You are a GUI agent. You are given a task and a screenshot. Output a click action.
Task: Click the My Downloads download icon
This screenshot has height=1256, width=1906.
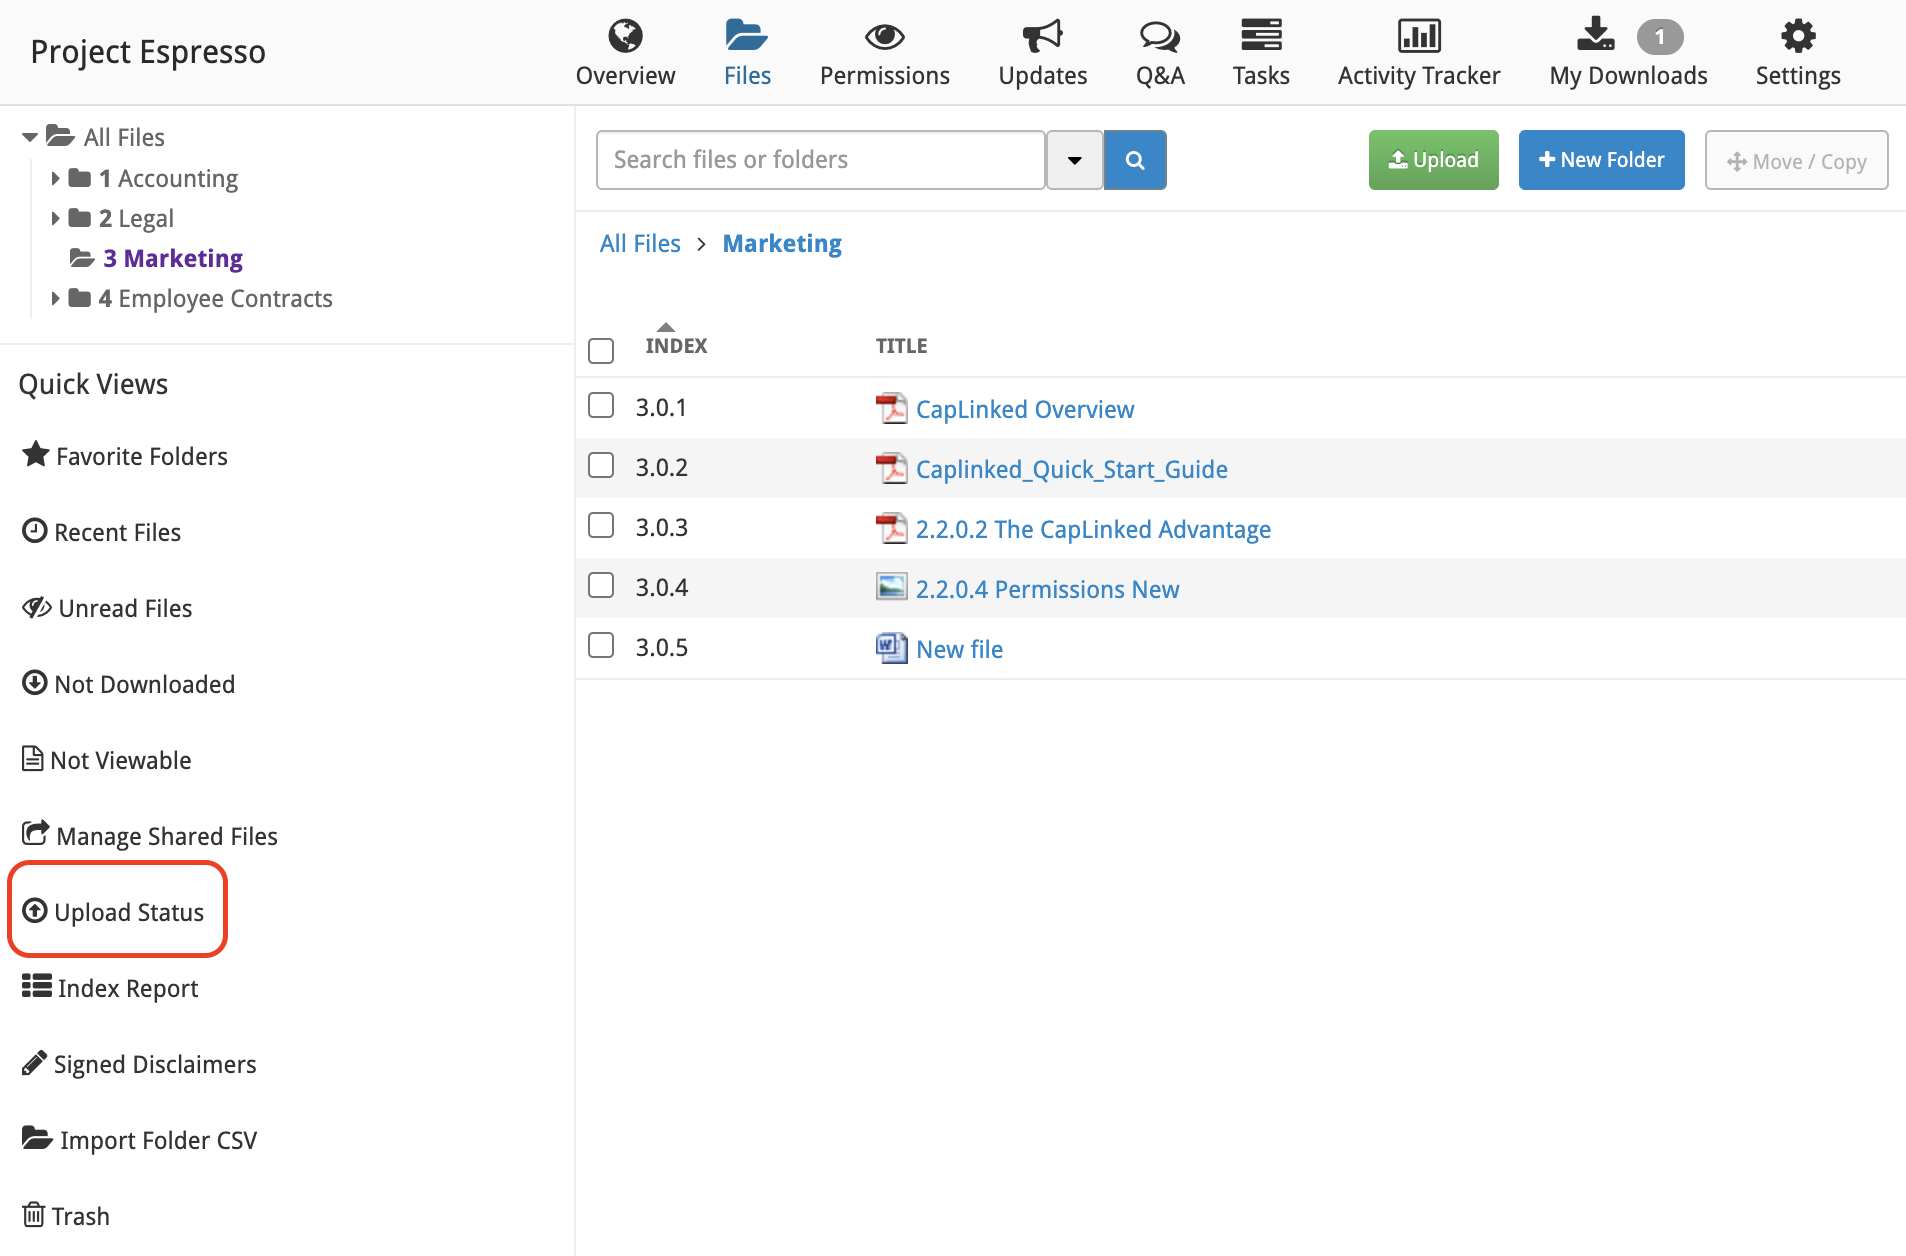1595,34
